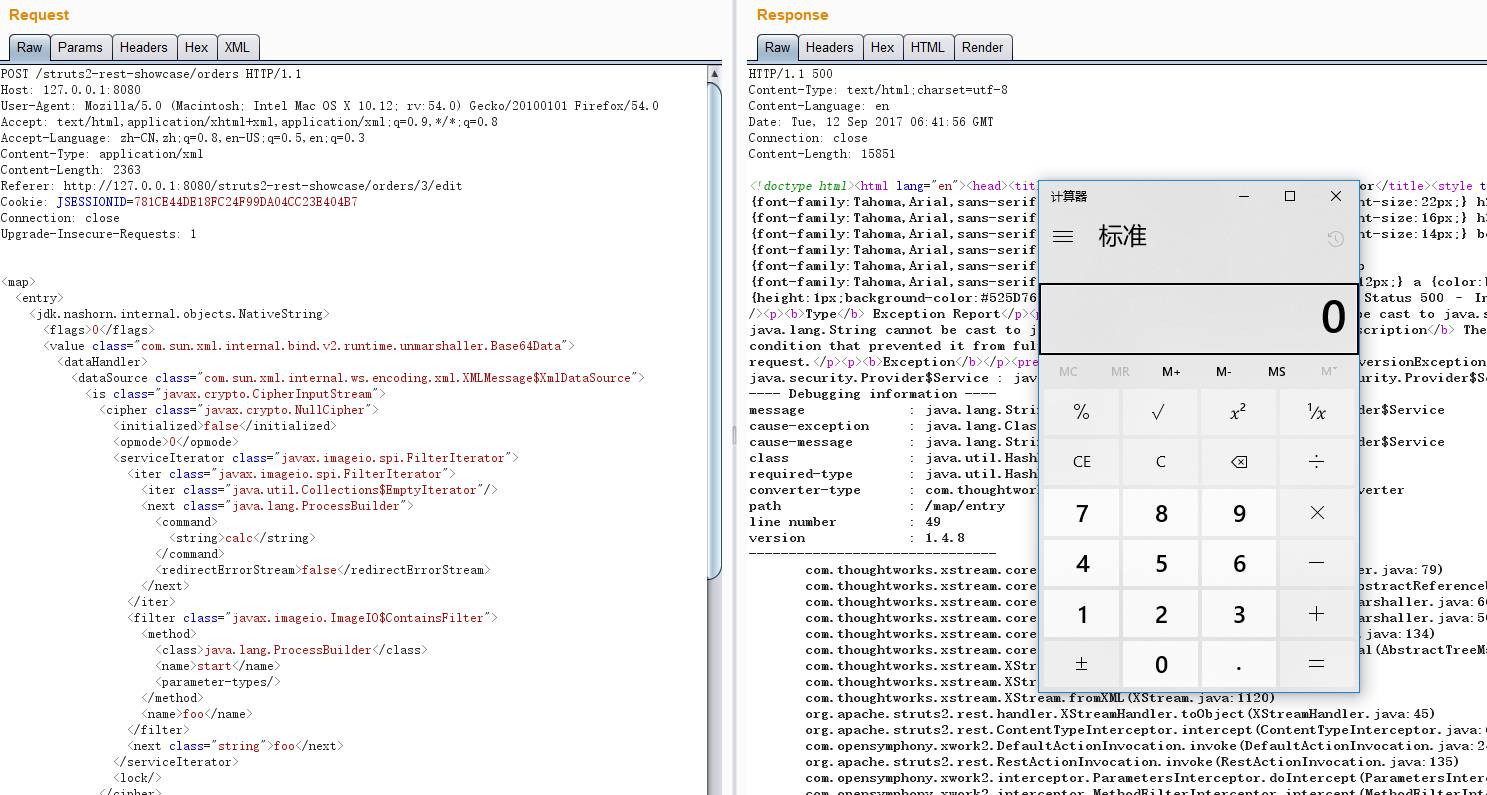Click the digit 2 key
1487x795 pixels.
tap(1159, 614)
